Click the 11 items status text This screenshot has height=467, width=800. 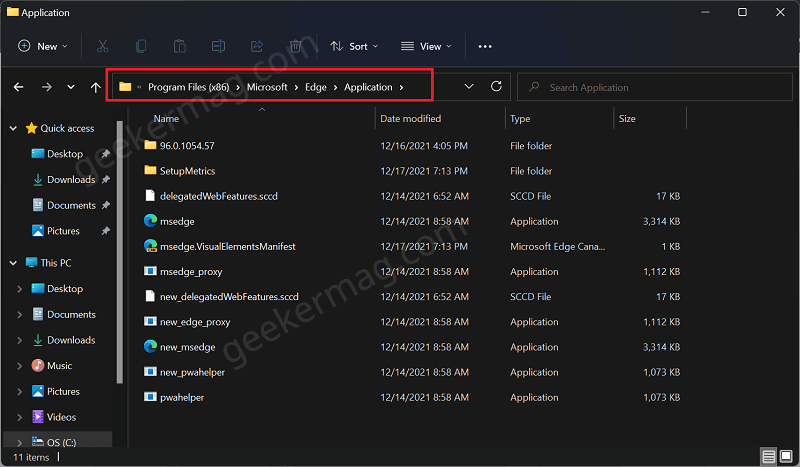[31, 457]
